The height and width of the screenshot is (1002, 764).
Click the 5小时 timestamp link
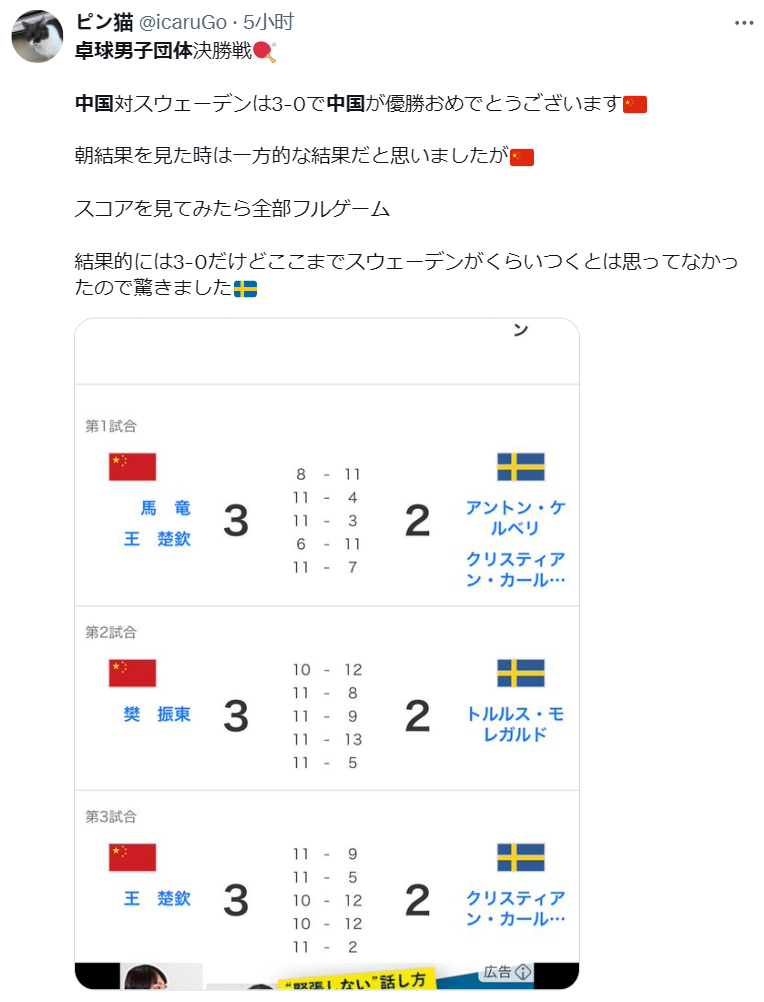pos(268,22)
